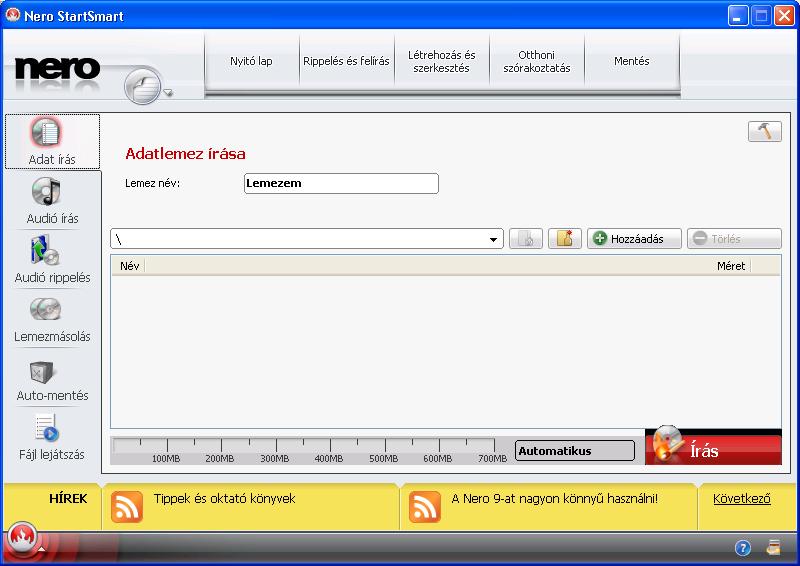This screenshot has width=800, height=566.
Task: Expand the arrow next to the nero launcher icon
Action: (167, 93)
